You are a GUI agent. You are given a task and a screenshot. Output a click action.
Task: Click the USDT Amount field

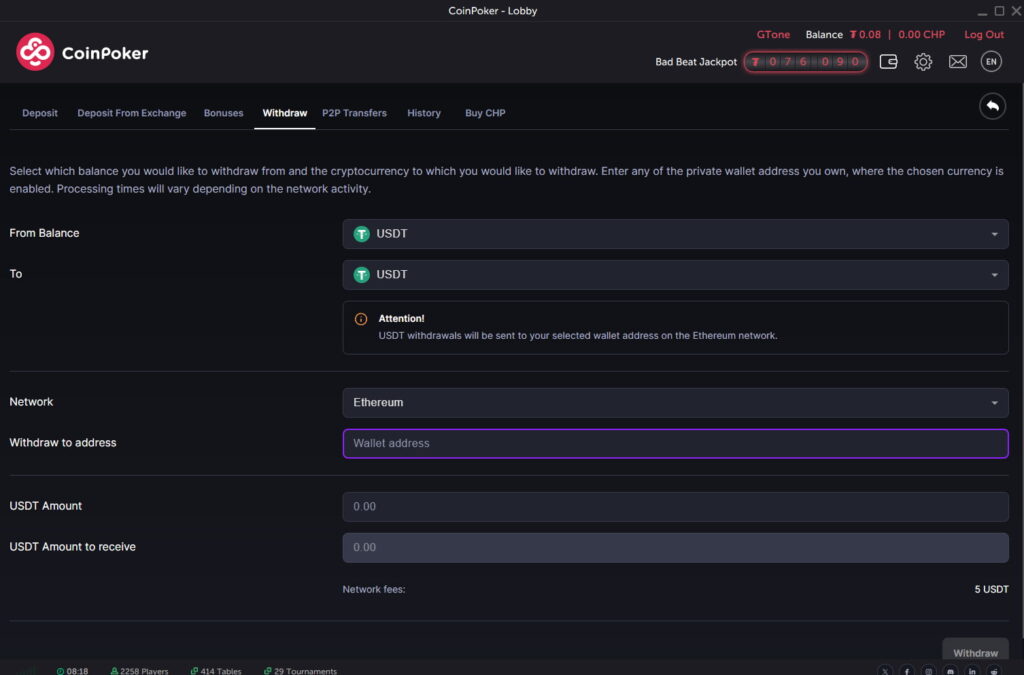[675, 507]
